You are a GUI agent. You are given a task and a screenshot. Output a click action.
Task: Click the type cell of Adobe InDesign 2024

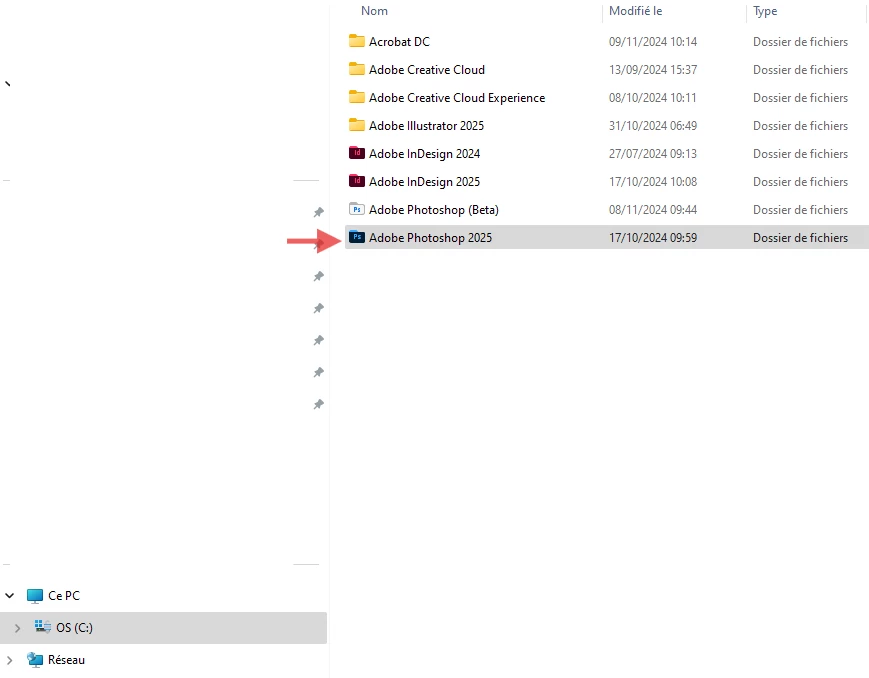pos(800,154)
